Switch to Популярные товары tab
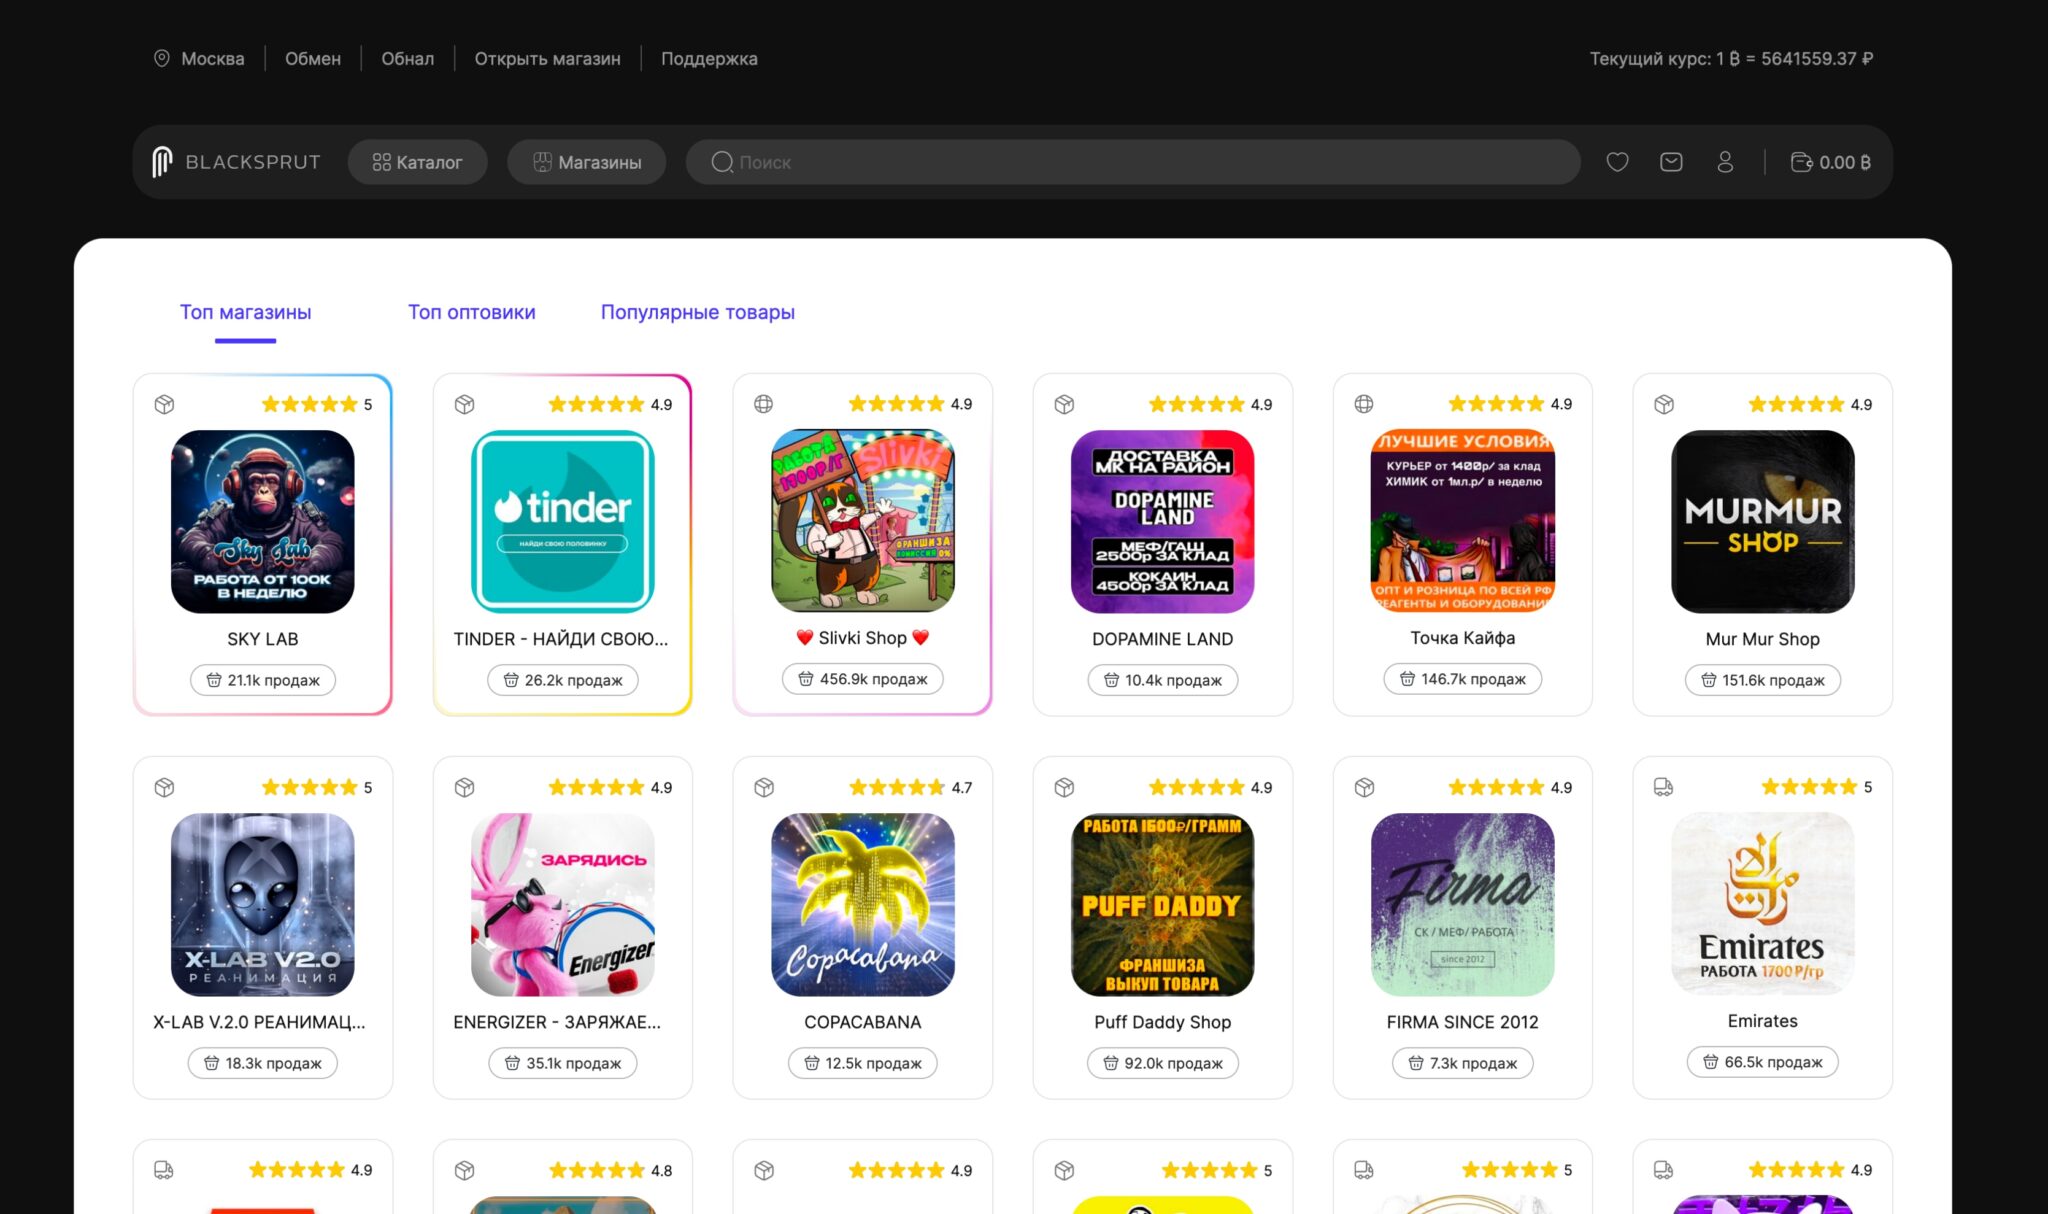Viewport: 2048px width, 1214px height. tap(697, 312)
